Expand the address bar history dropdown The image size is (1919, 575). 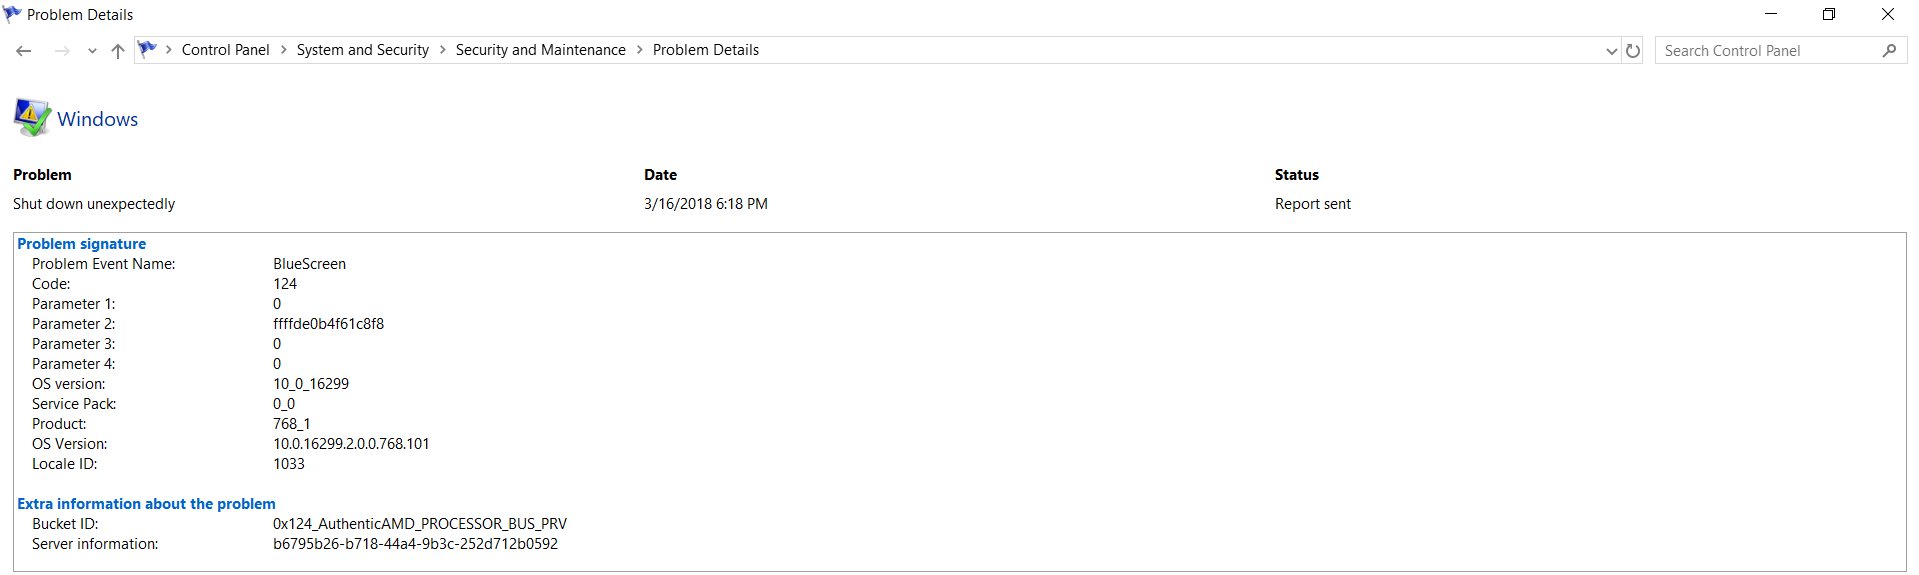[1611, 51]
